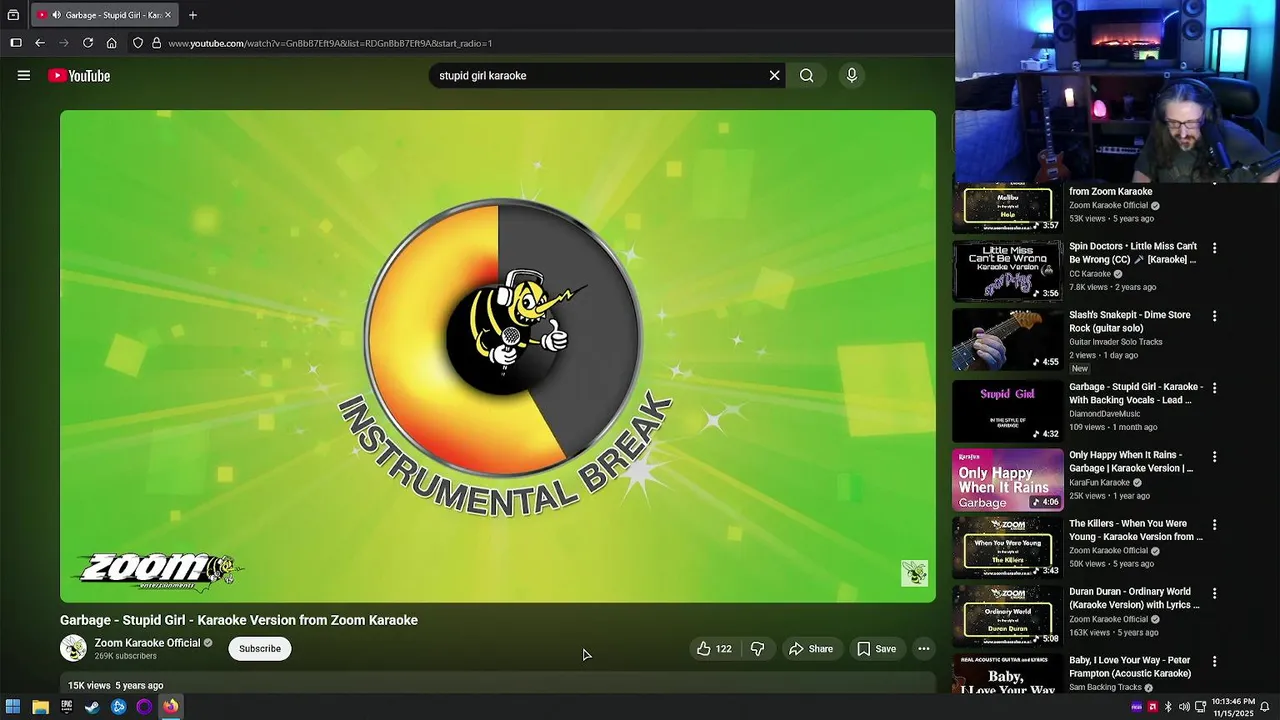1280x720 pixels.
Task: Subscribe to Zoom Karaoke Official
Action: click(260, 649)
